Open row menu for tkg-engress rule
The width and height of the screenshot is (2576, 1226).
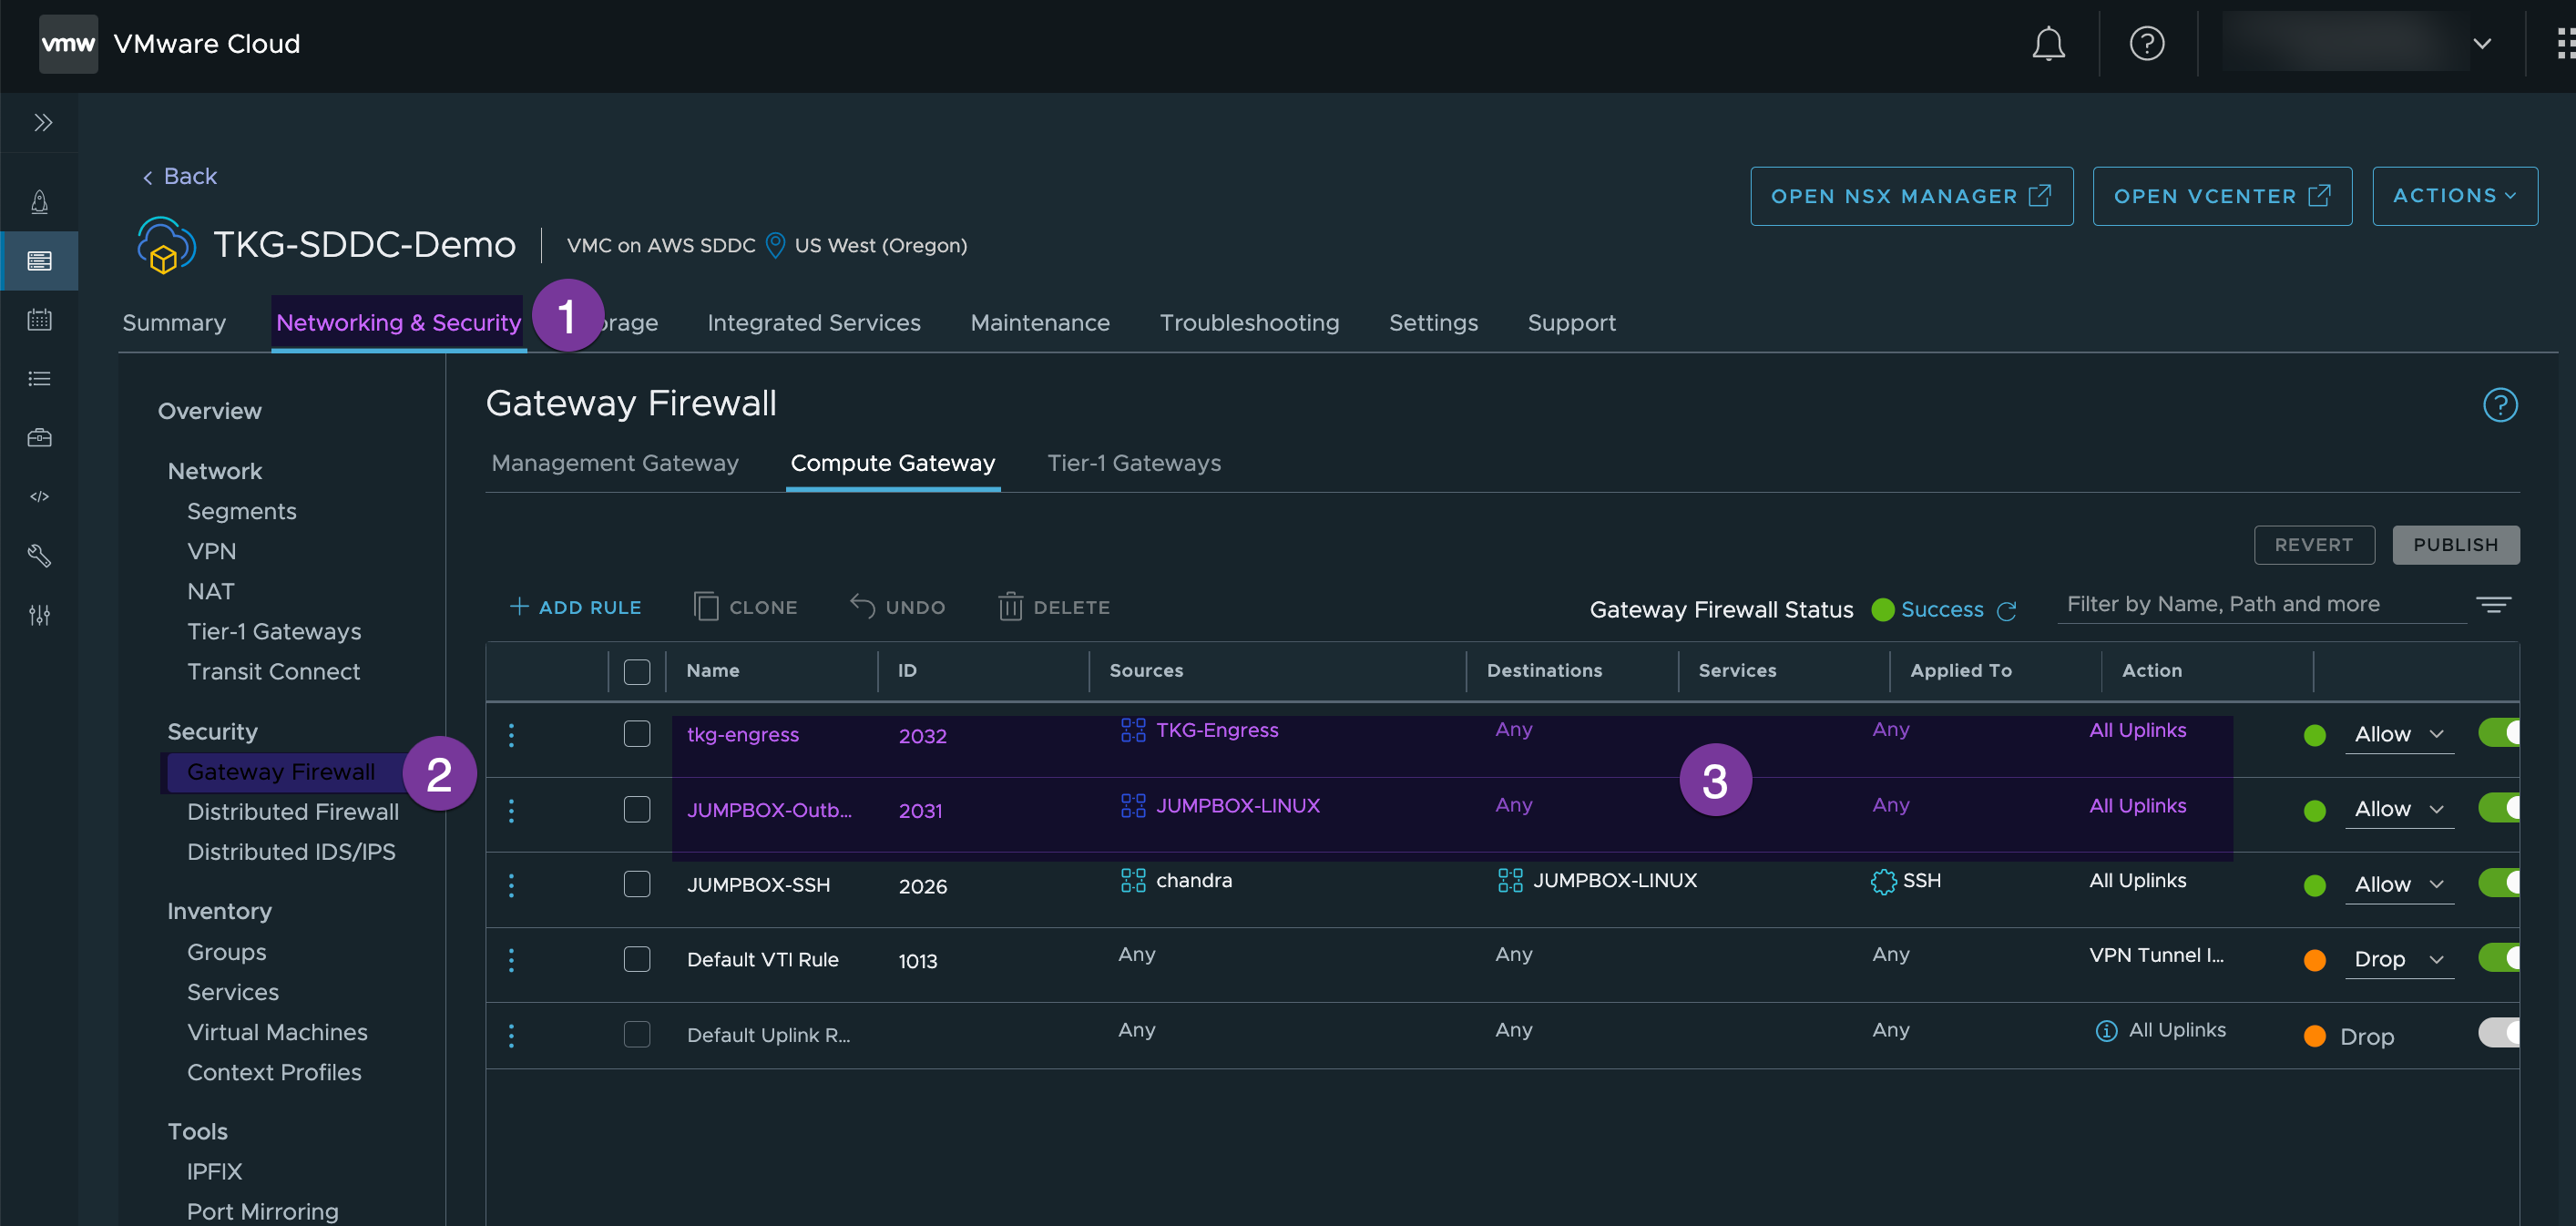[x=511, y=736]
